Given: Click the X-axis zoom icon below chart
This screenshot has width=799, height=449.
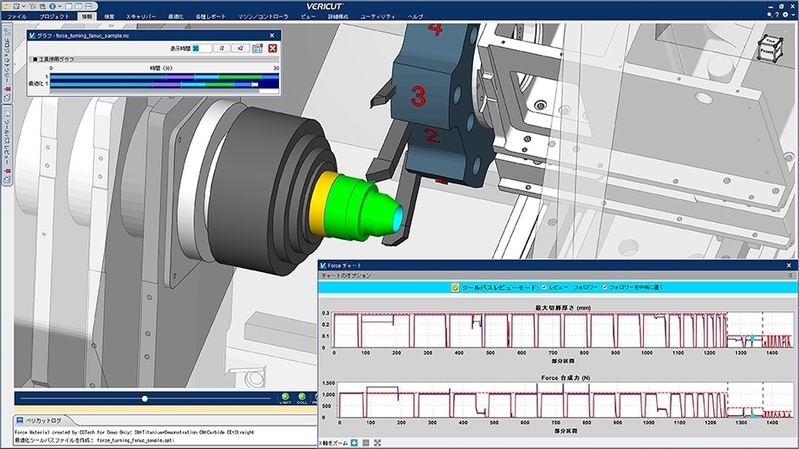Looking at the screenshot, I should 354,441.
